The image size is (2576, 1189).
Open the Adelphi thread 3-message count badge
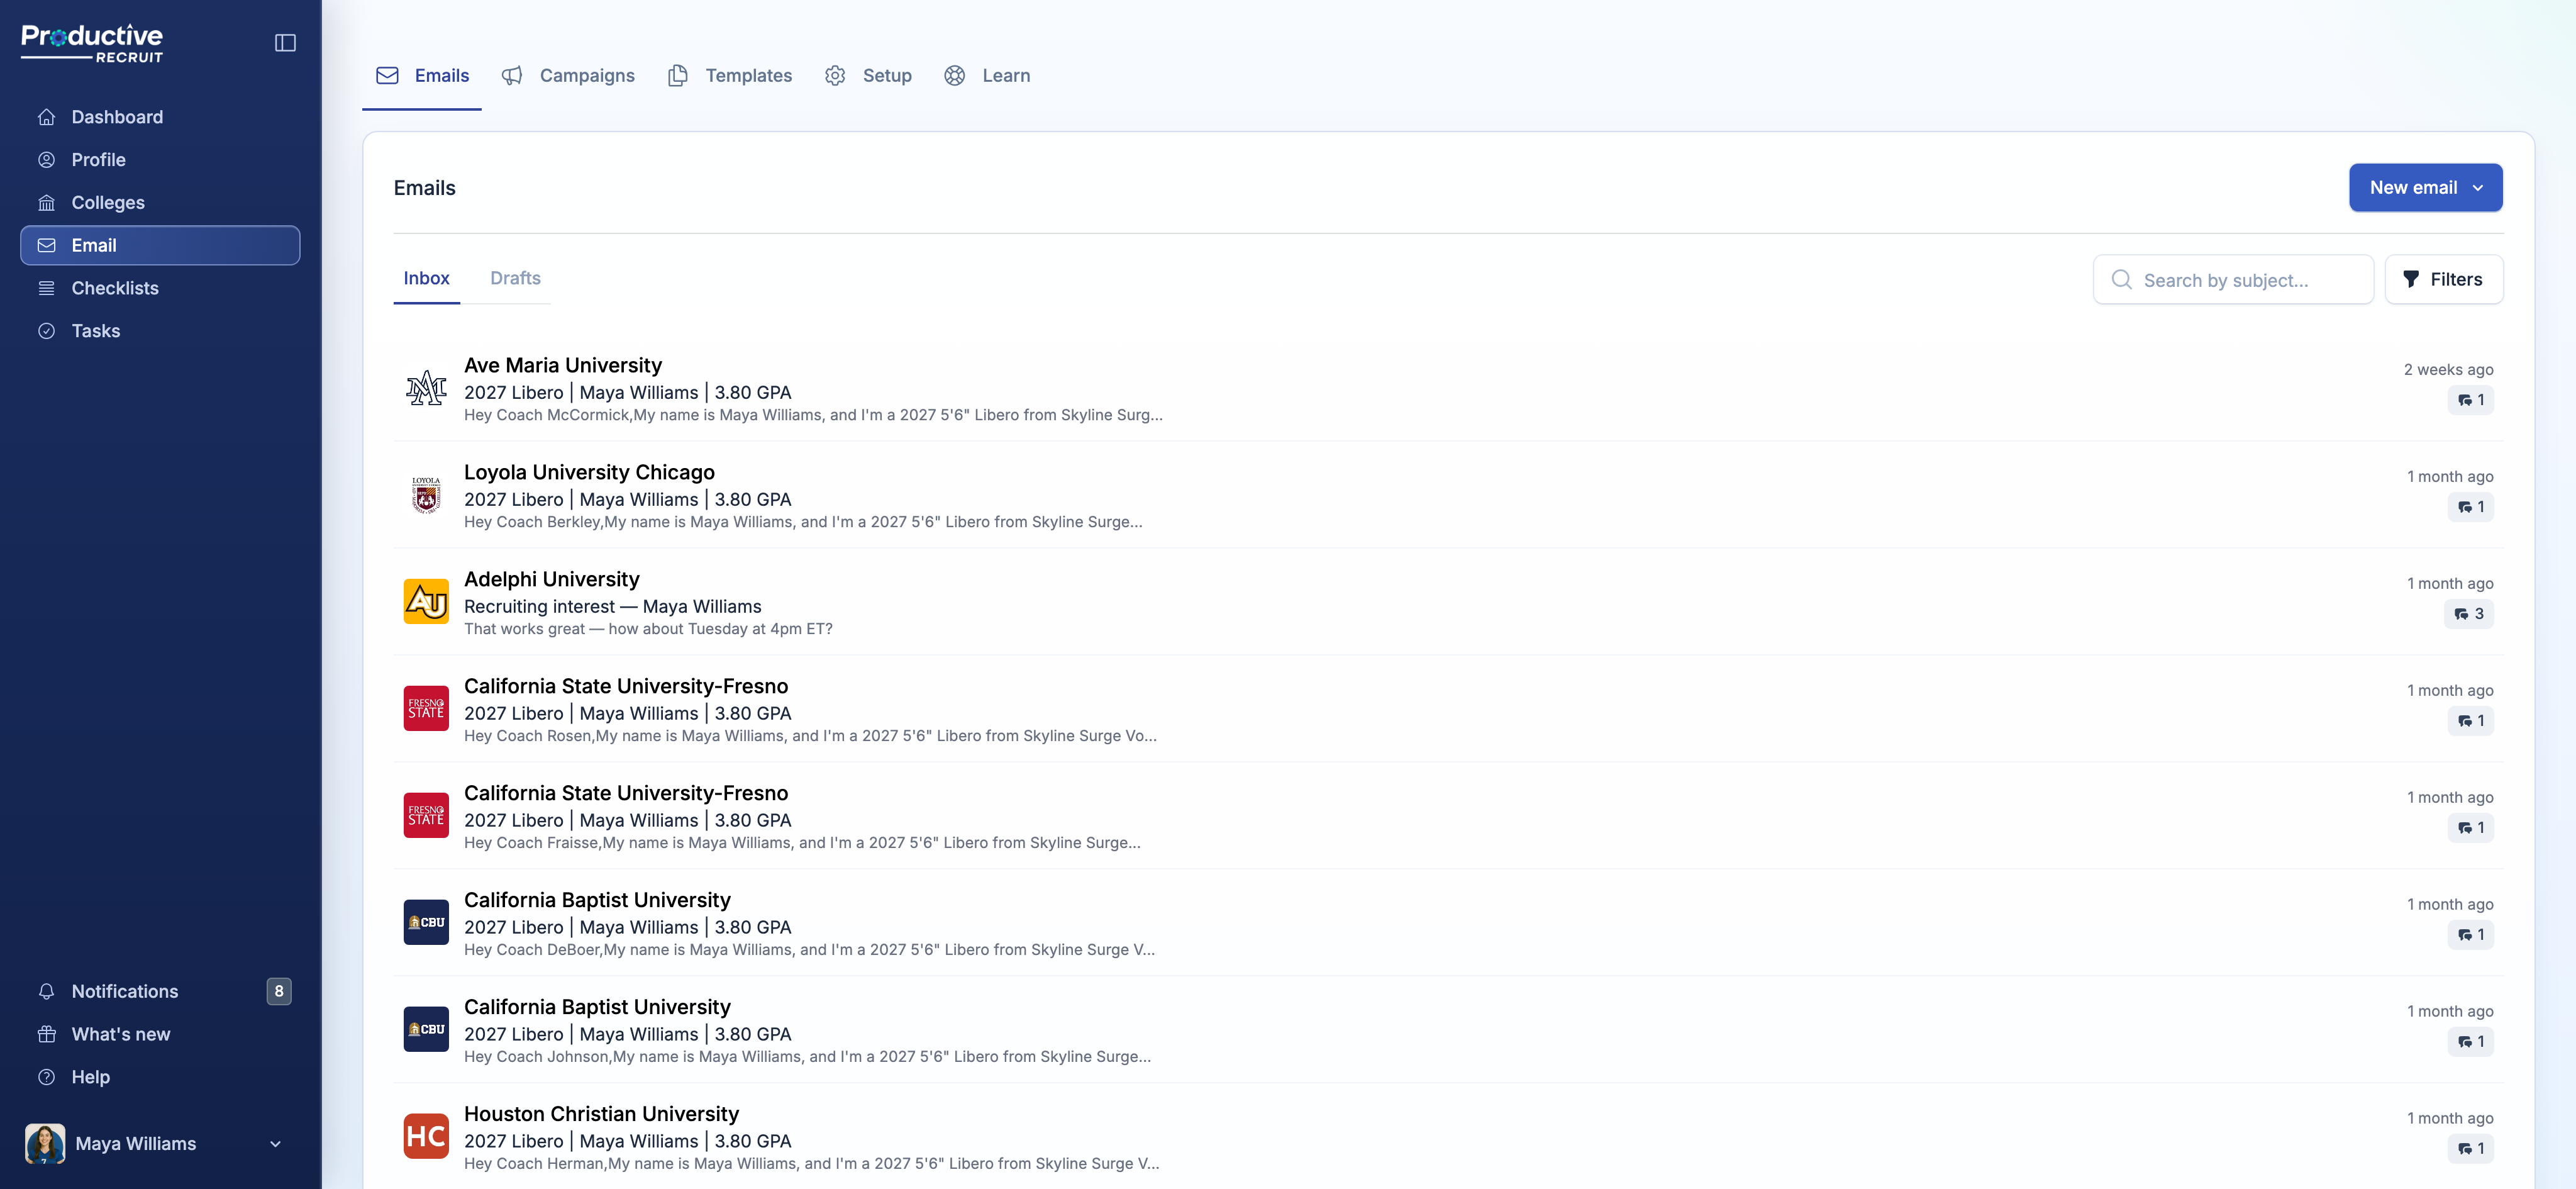2469,614
